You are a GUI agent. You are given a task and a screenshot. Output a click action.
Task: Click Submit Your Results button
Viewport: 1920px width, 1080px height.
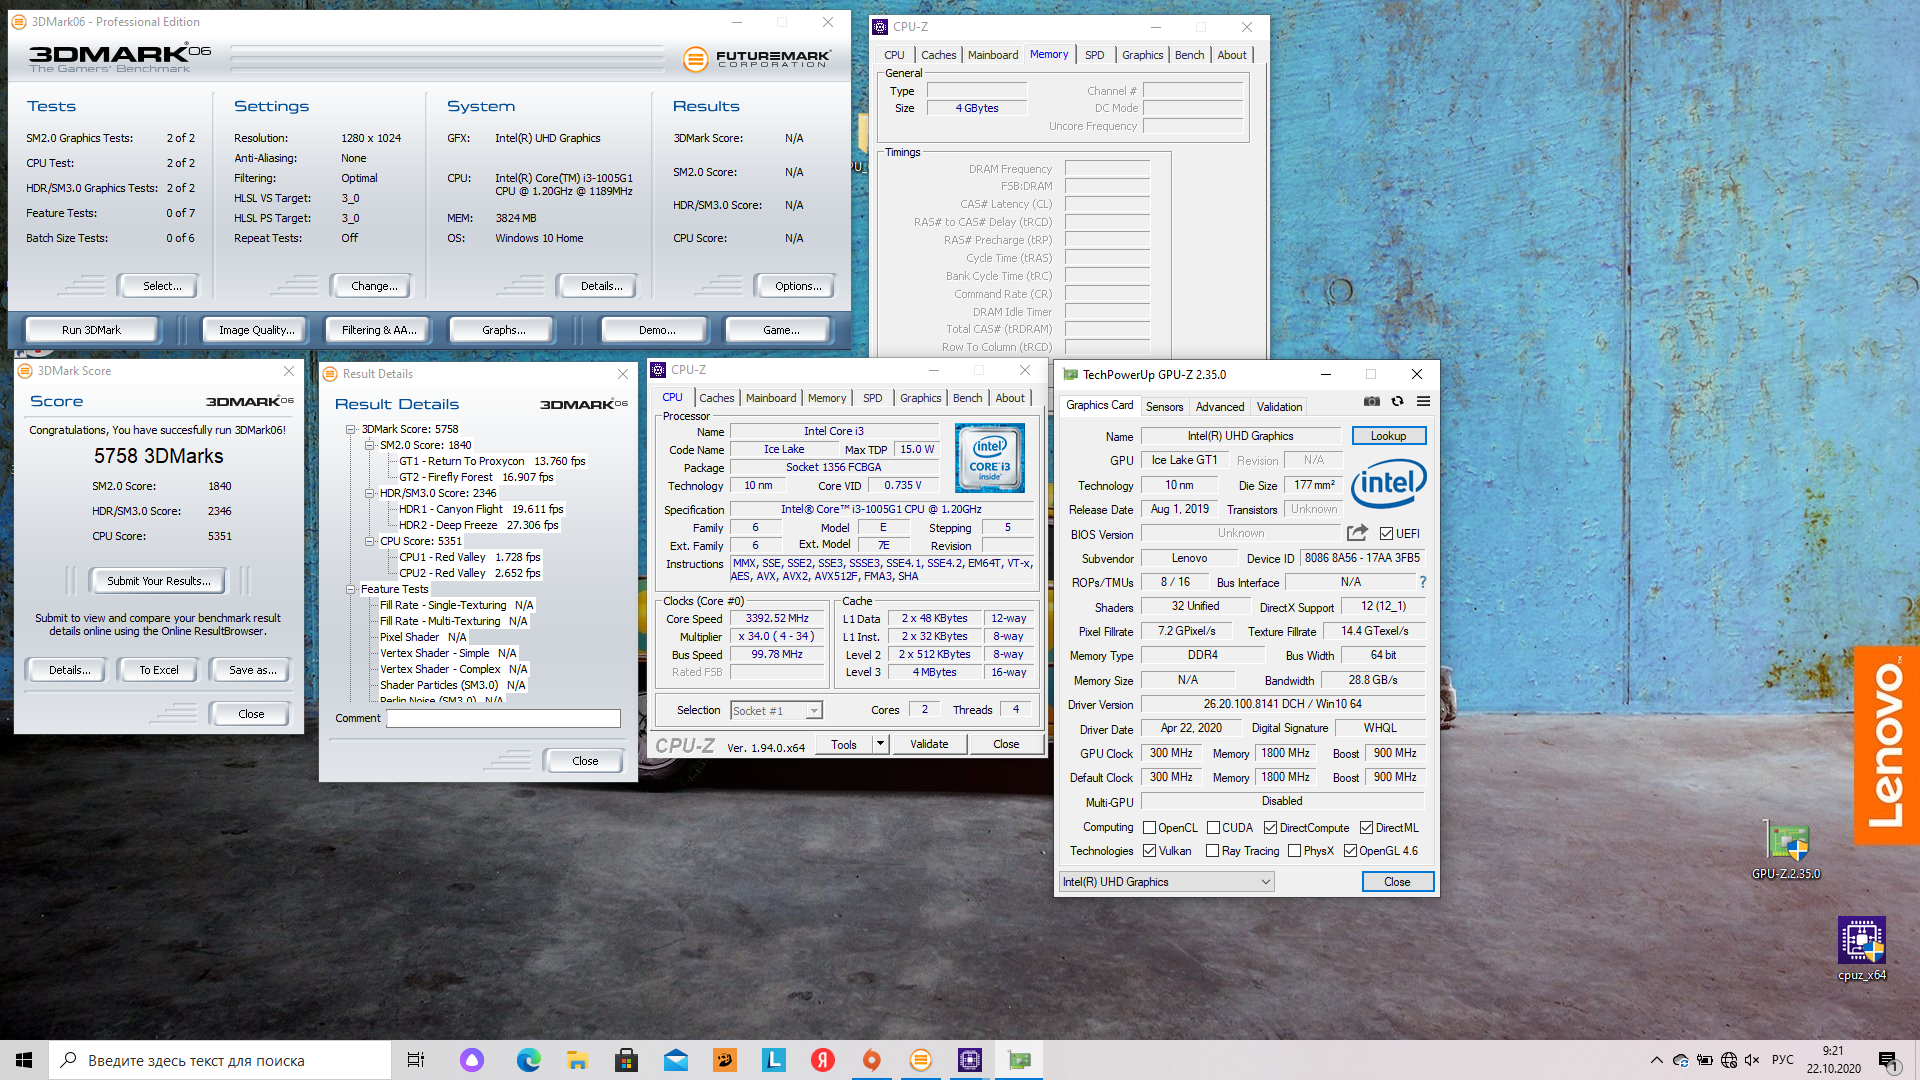click(x=158, y=580)
